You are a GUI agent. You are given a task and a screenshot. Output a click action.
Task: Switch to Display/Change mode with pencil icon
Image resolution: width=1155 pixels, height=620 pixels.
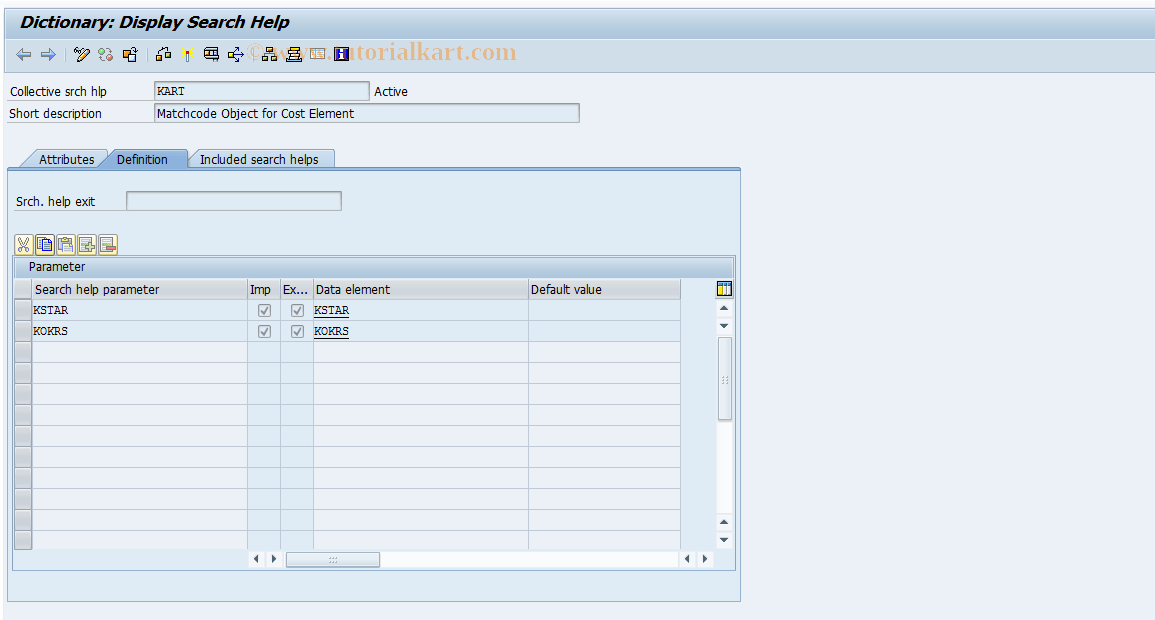pyautogui.click(x=82, y=54)
